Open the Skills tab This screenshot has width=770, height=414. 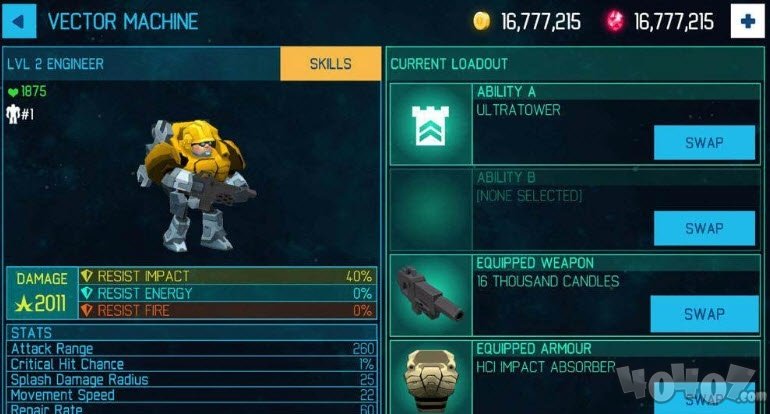(330, 64)
